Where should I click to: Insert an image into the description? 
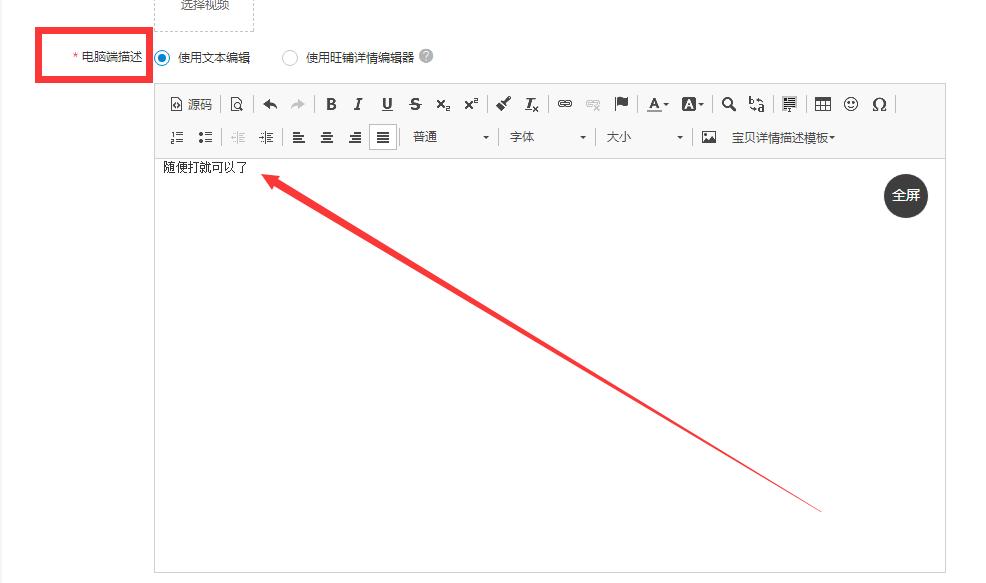[709, 137]
